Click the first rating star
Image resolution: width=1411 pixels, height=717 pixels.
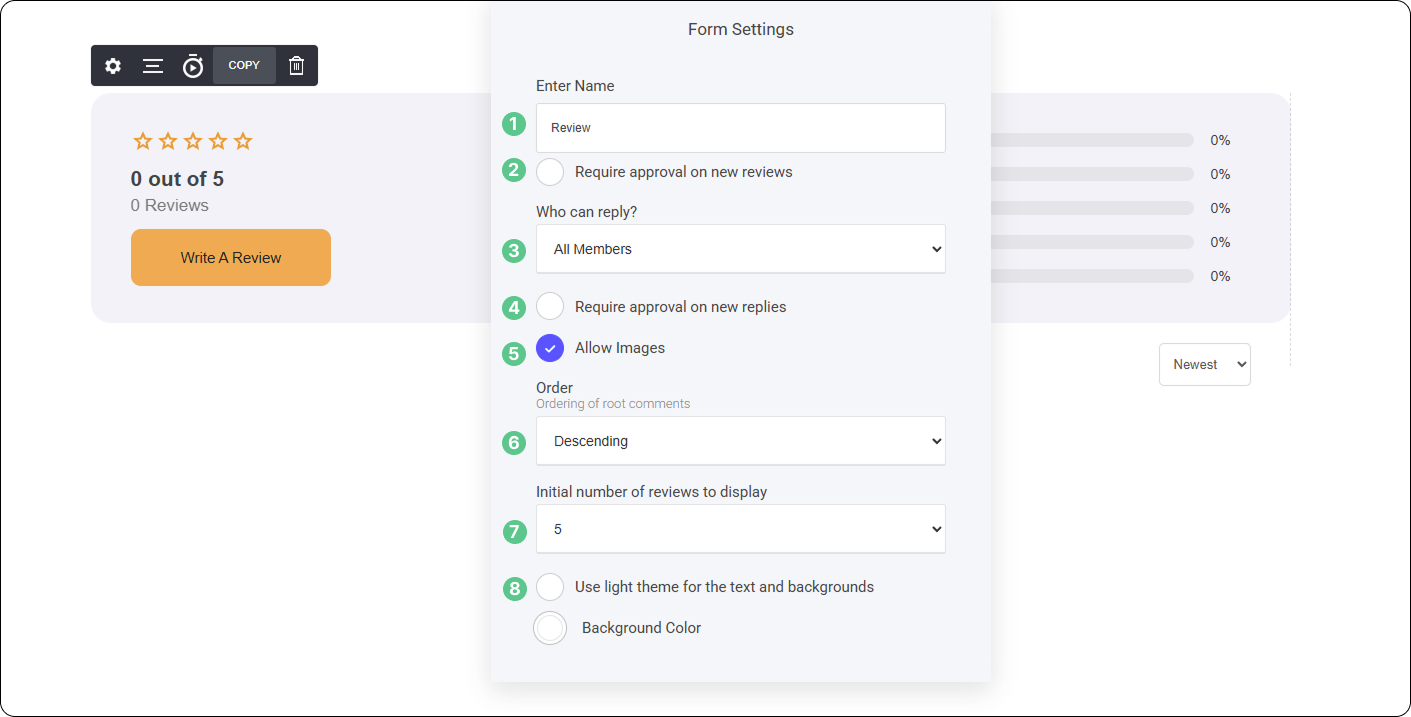coord(143,141)
